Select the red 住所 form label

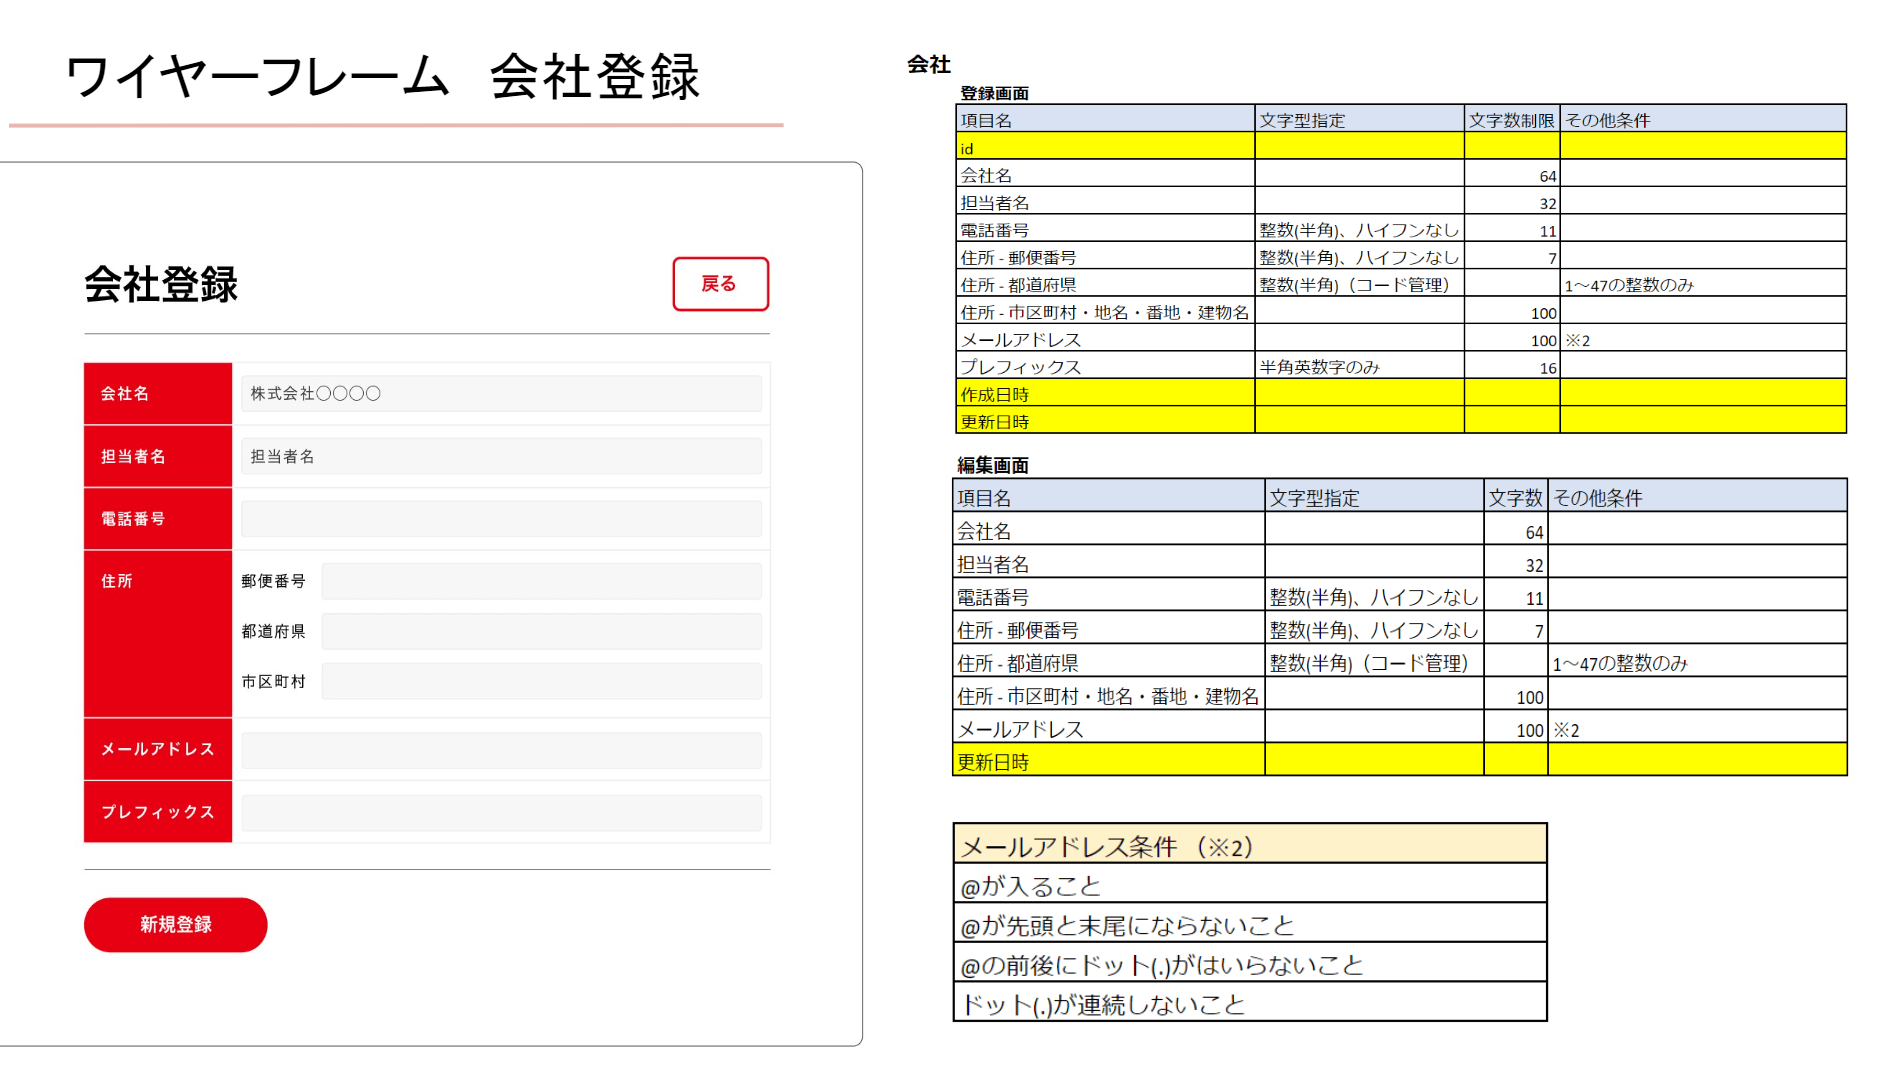click(158, 634)
